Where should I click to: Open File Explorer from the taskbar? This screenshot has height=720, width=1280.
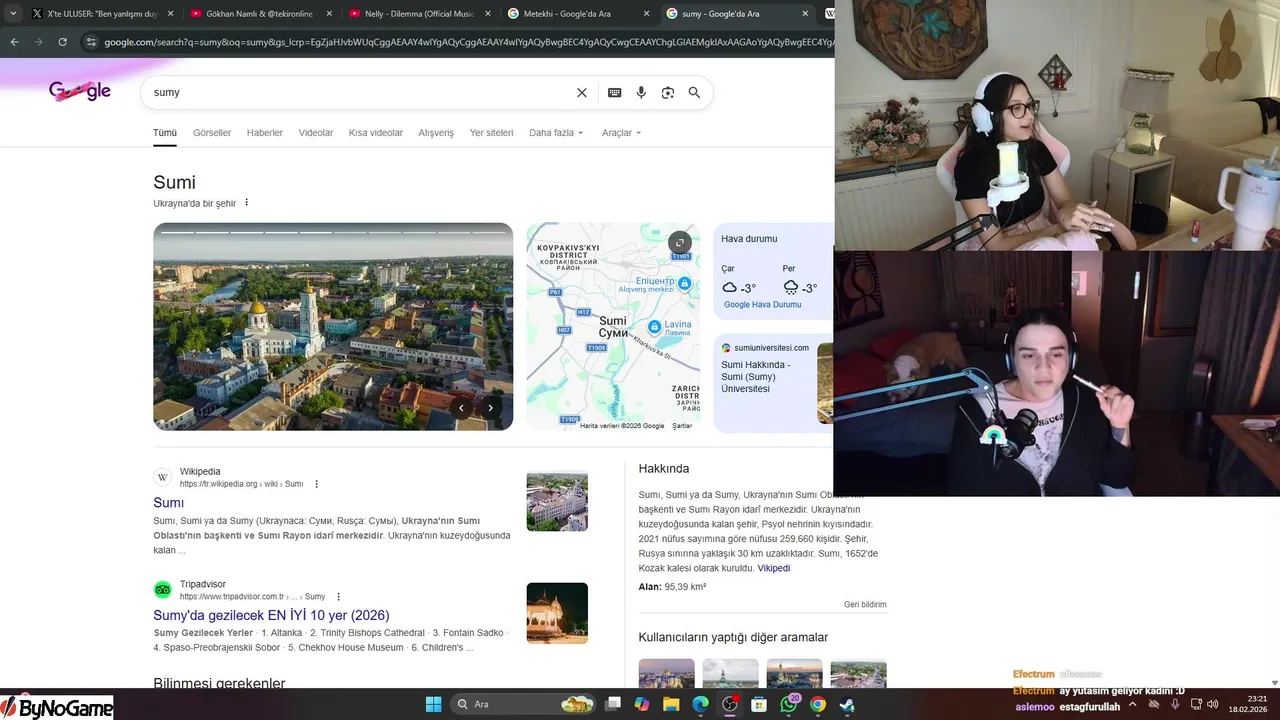[x=671, y=704]
